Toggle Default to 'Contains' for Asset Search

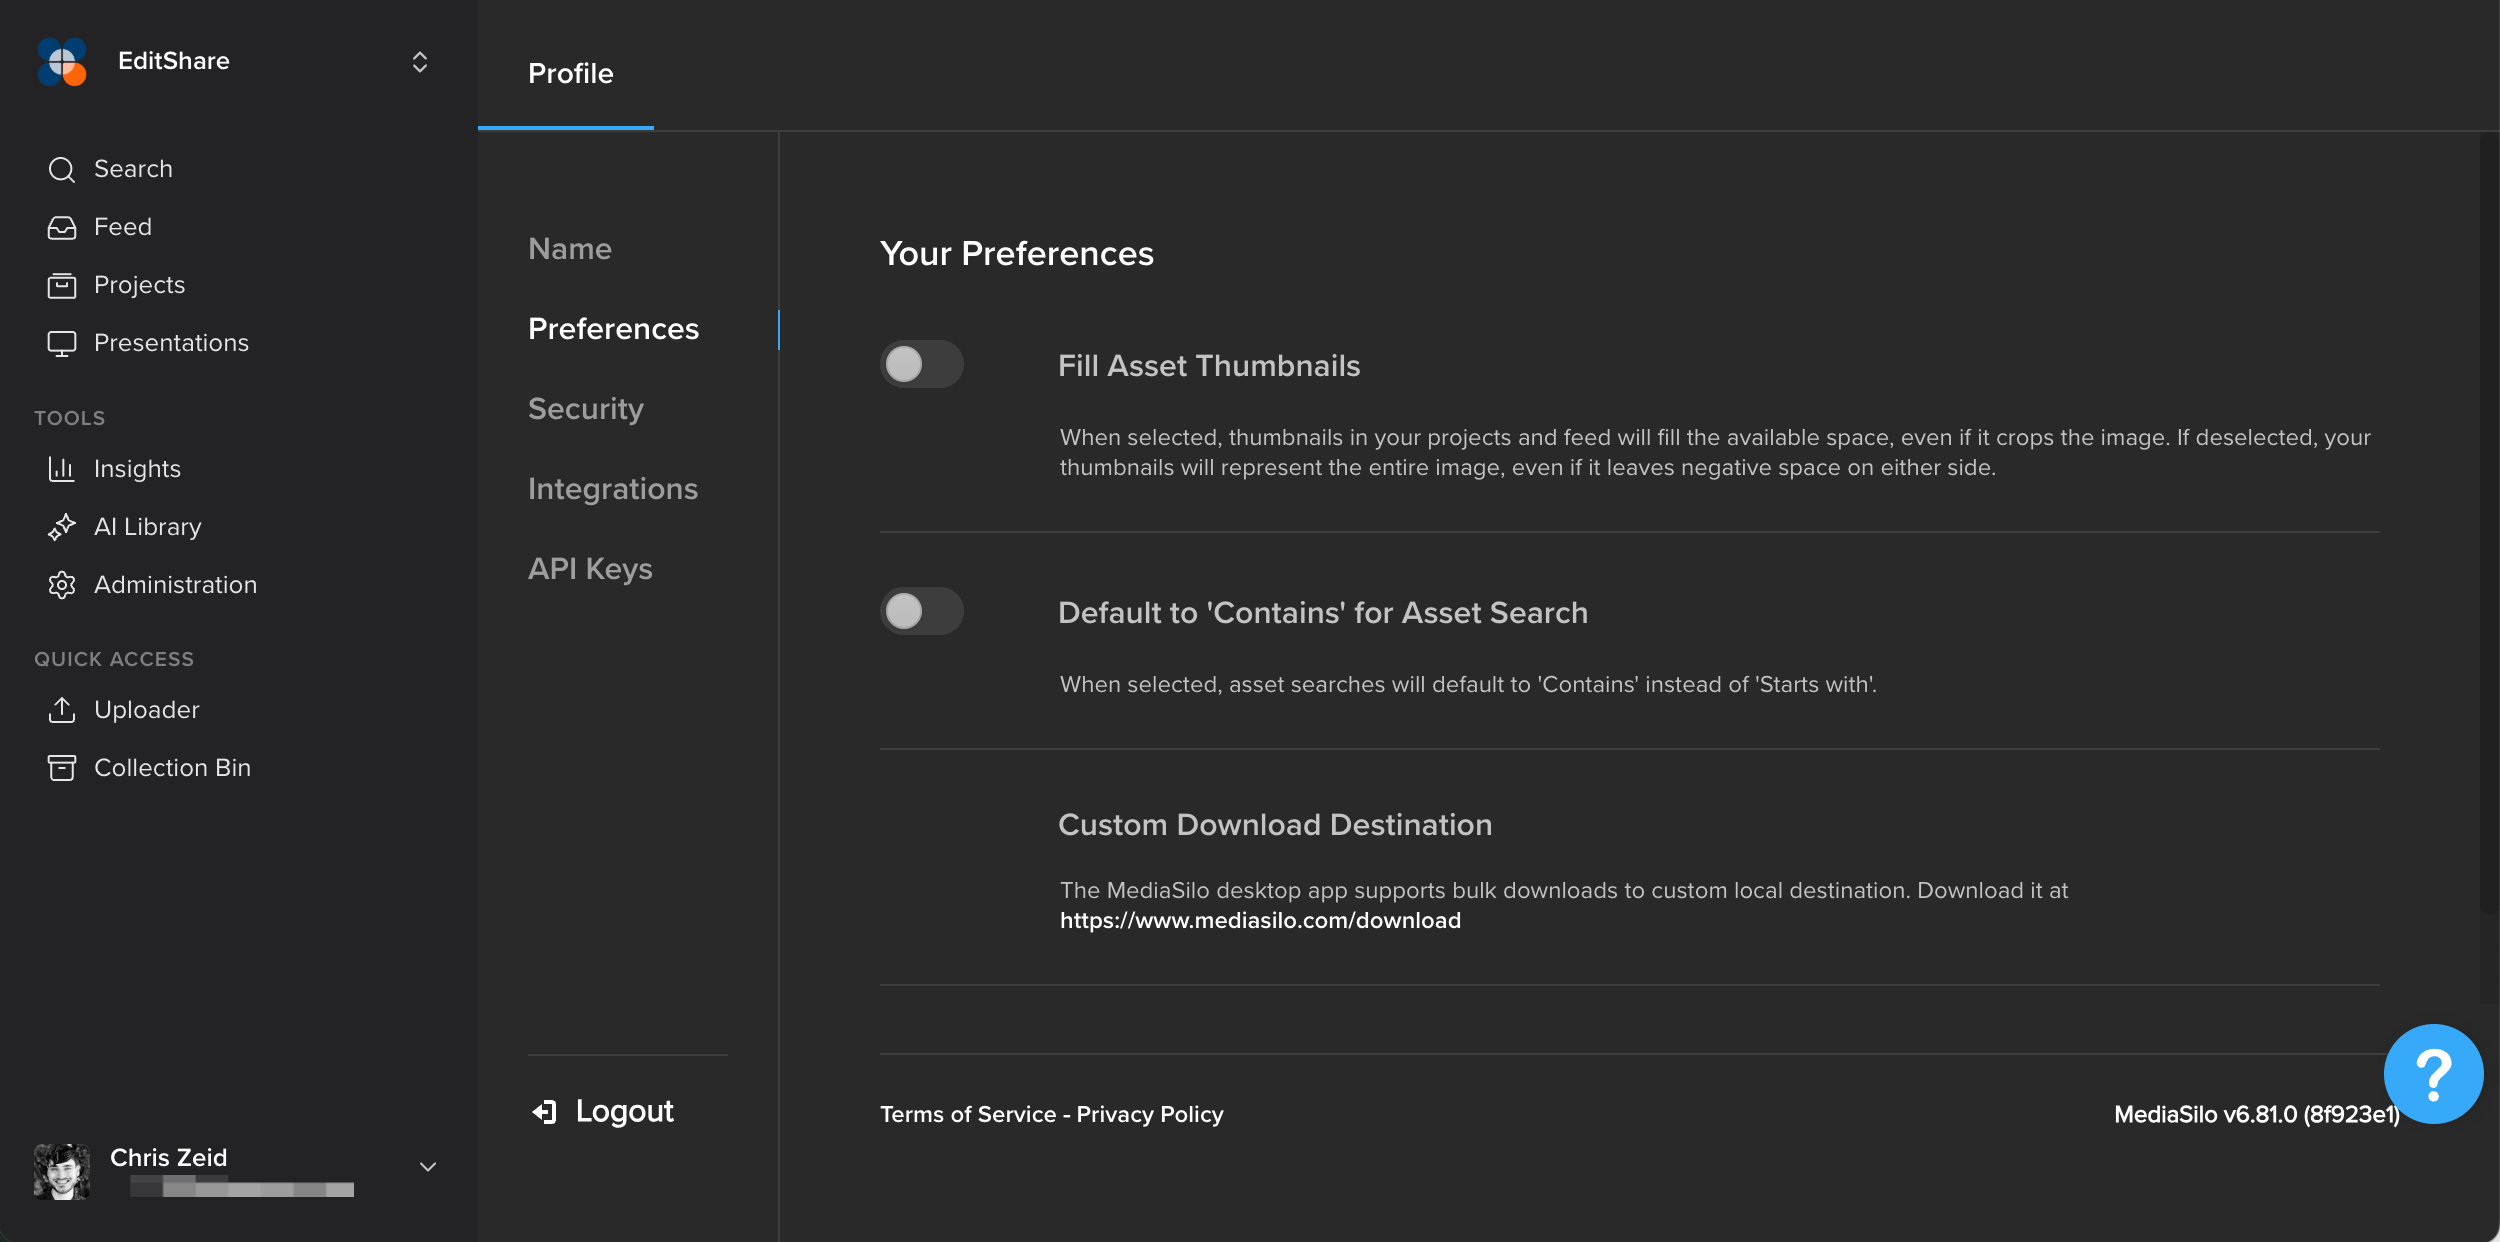point(921,611)
